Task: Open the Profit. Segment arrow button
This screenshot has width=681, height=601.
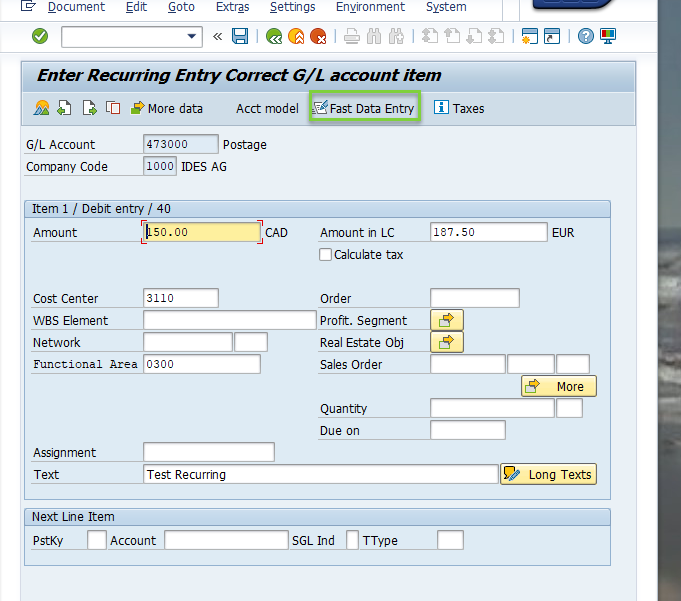Action: coord(447,320)
